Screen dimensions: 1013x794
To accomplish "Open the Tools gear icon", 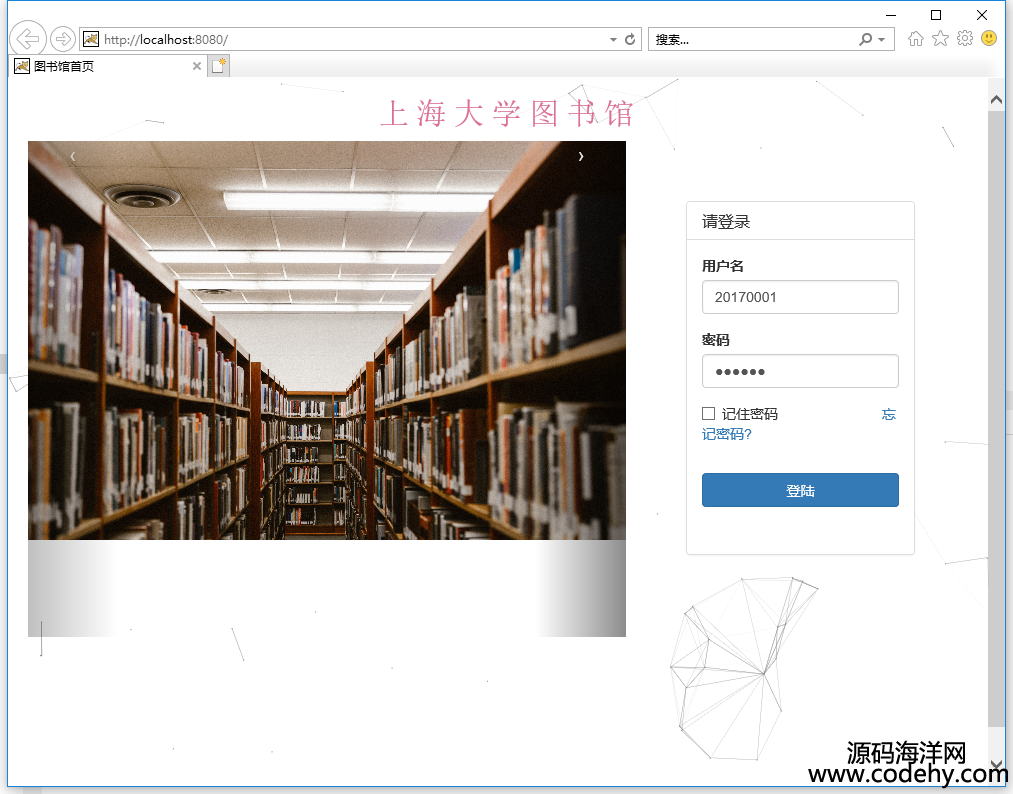I will [965, 38].
